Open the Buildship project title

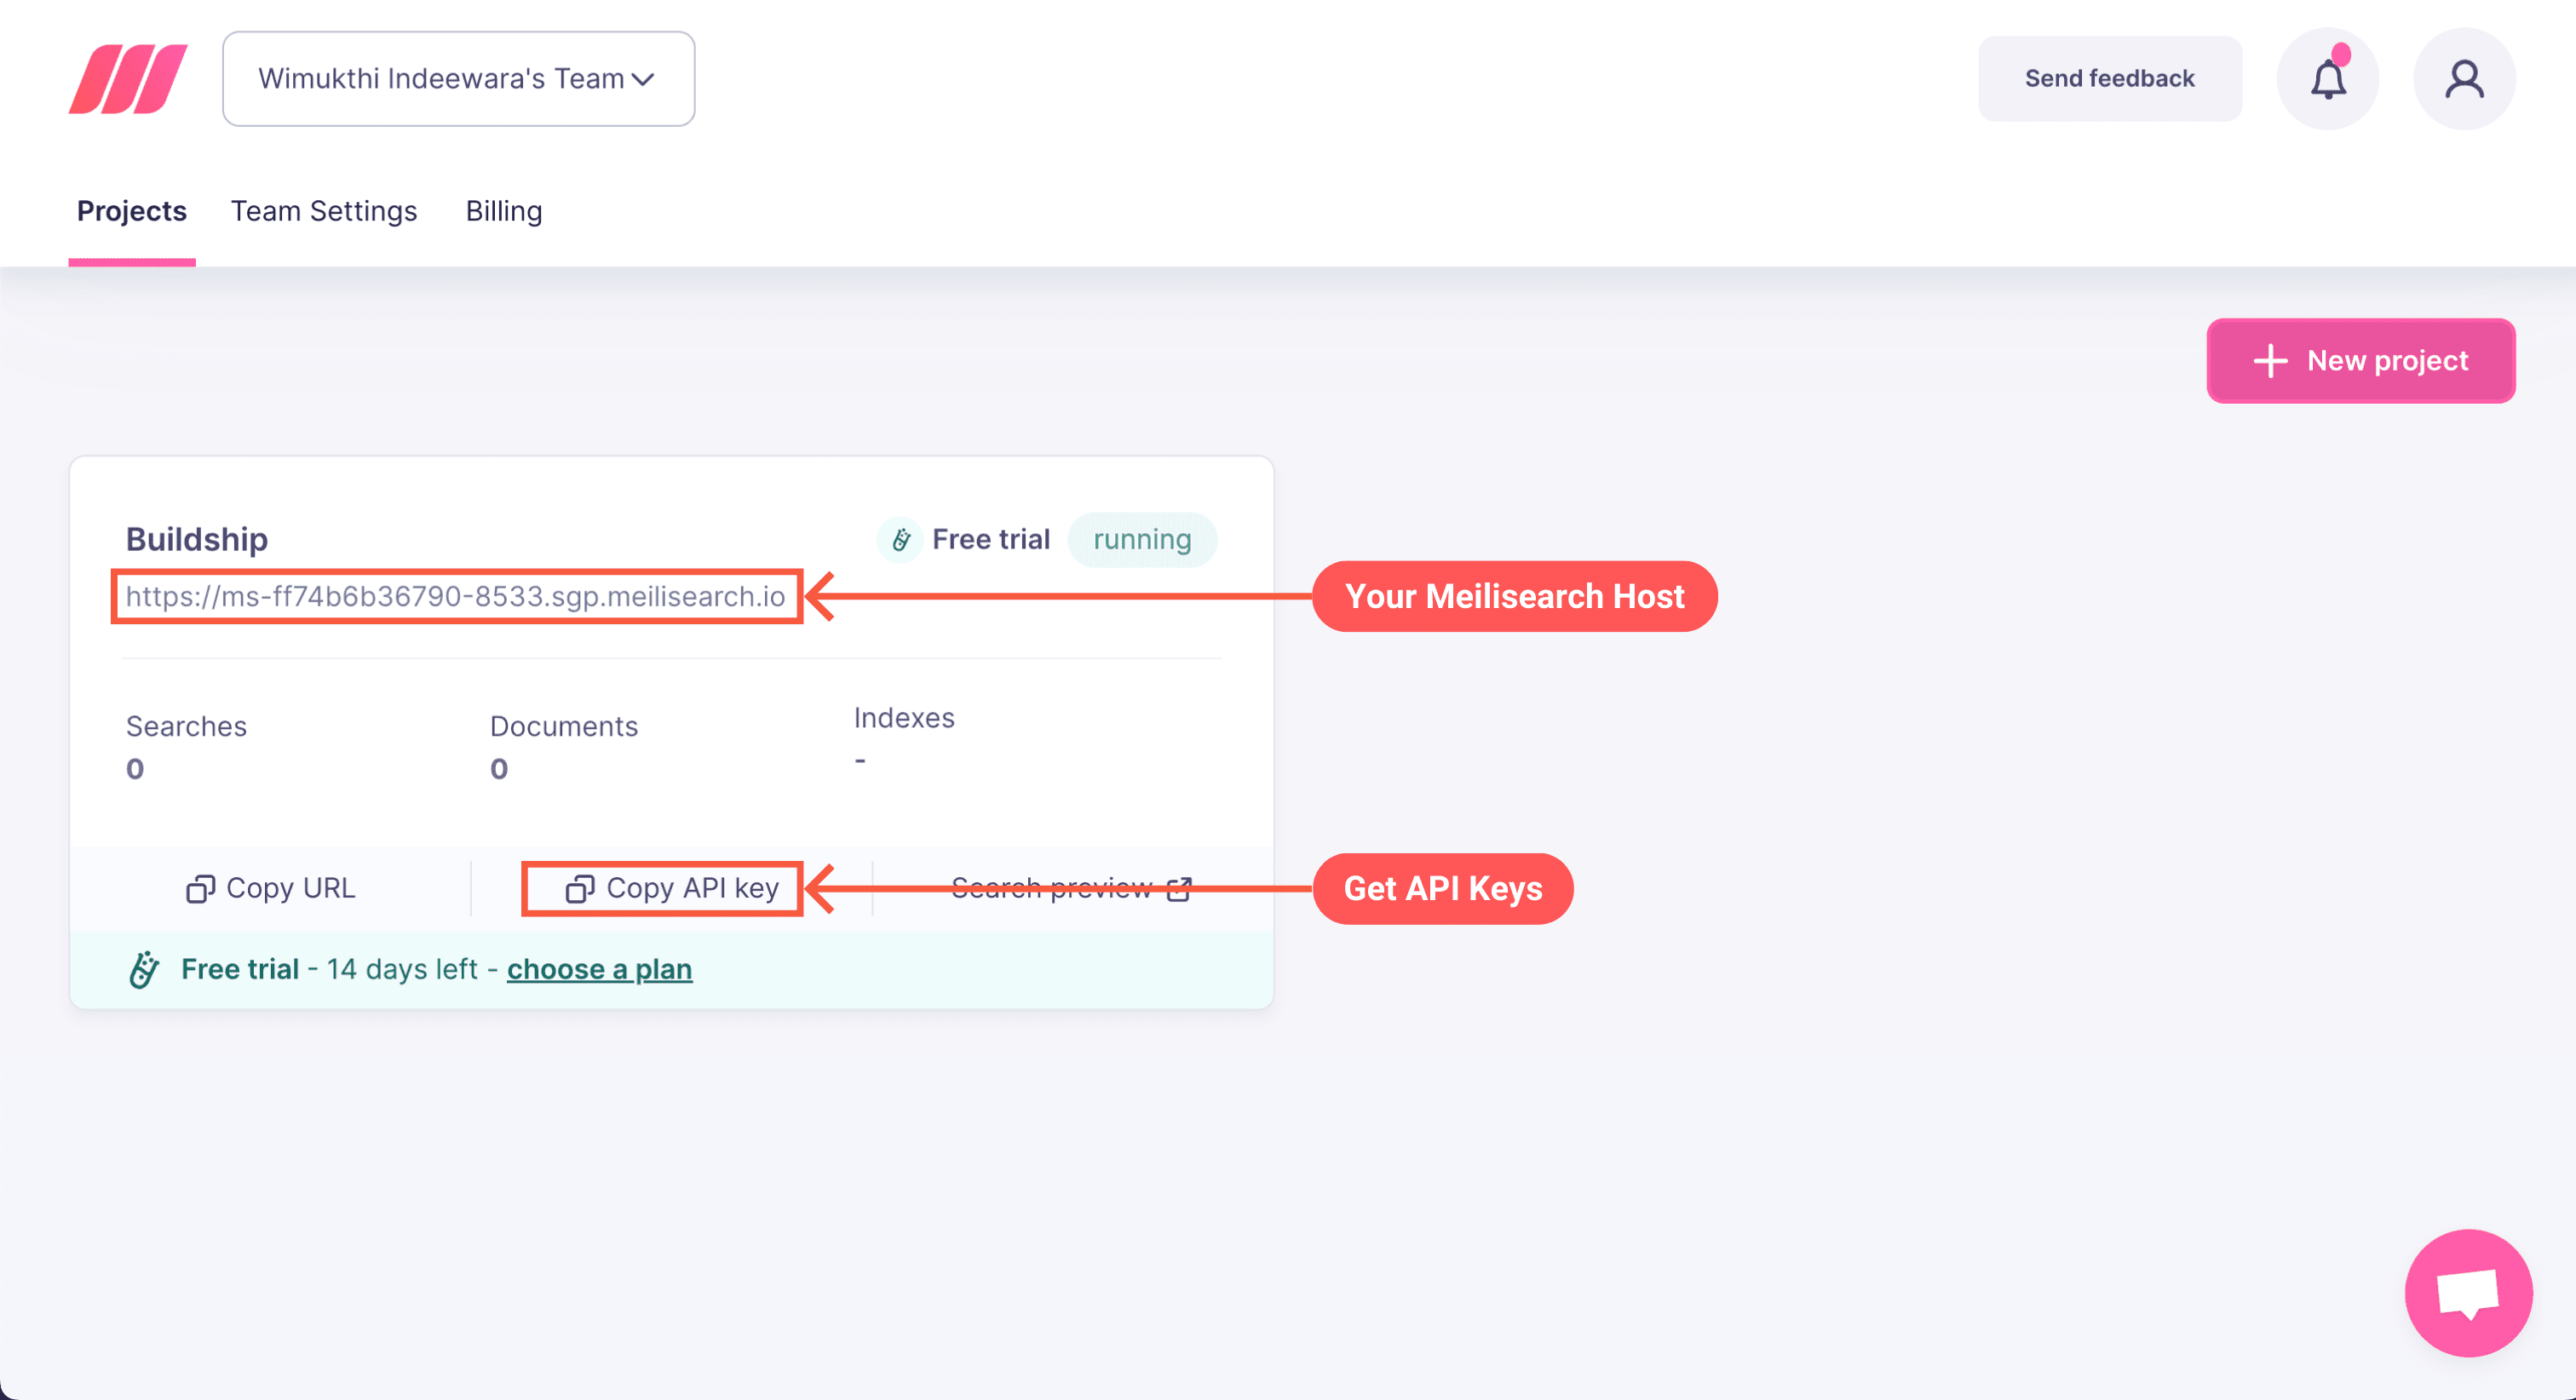(197, 539)
